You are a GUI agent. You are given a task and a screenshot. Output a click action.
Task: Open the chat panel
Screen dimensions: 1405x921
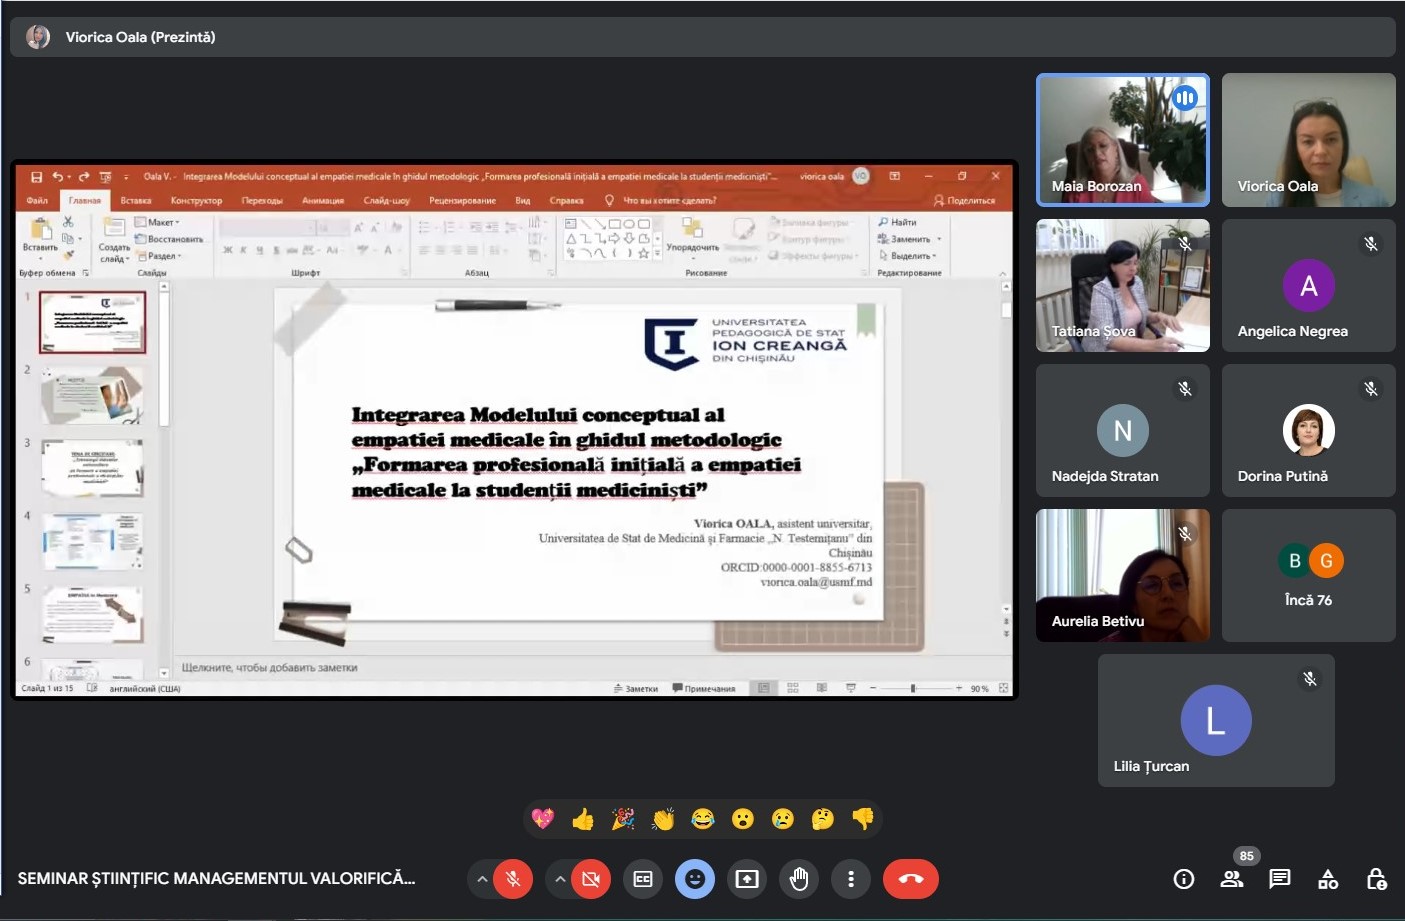(1280, 879)
